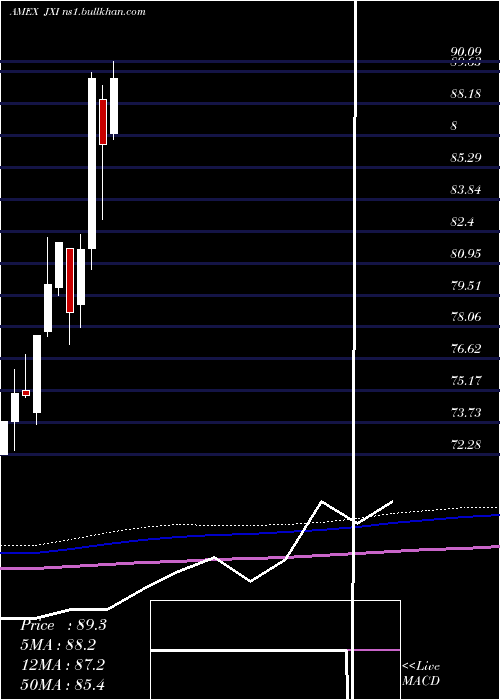
Task: Click the 12MA : 87.2 readout
Action: (63, 665)
